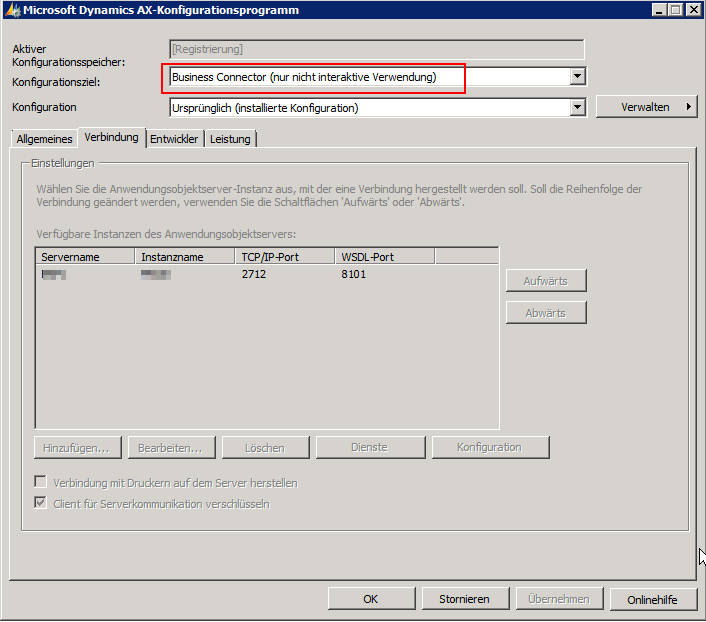Switch to the Leistung tab
Screen dimensions: 706x622
[x=230, y=139]
